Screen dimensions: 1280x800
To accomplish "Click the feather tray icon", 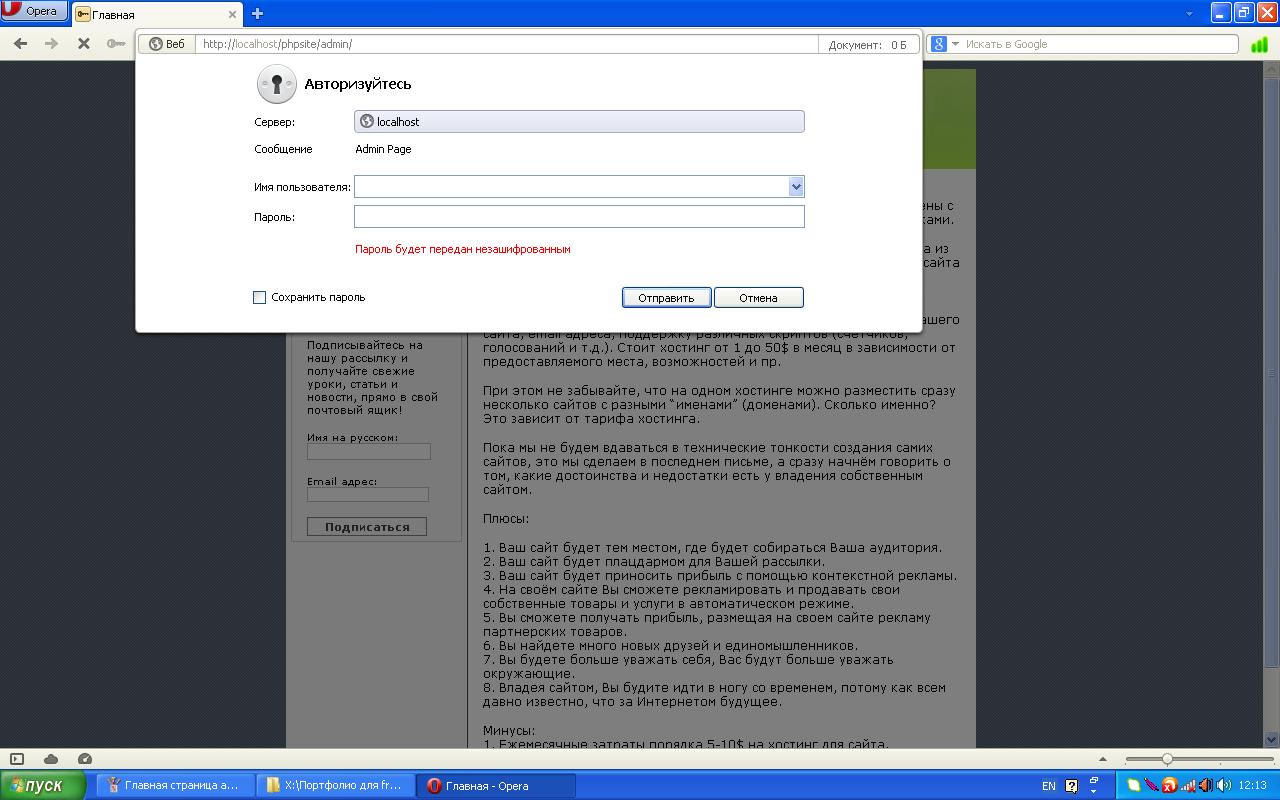I will (x=1152, y=786).
